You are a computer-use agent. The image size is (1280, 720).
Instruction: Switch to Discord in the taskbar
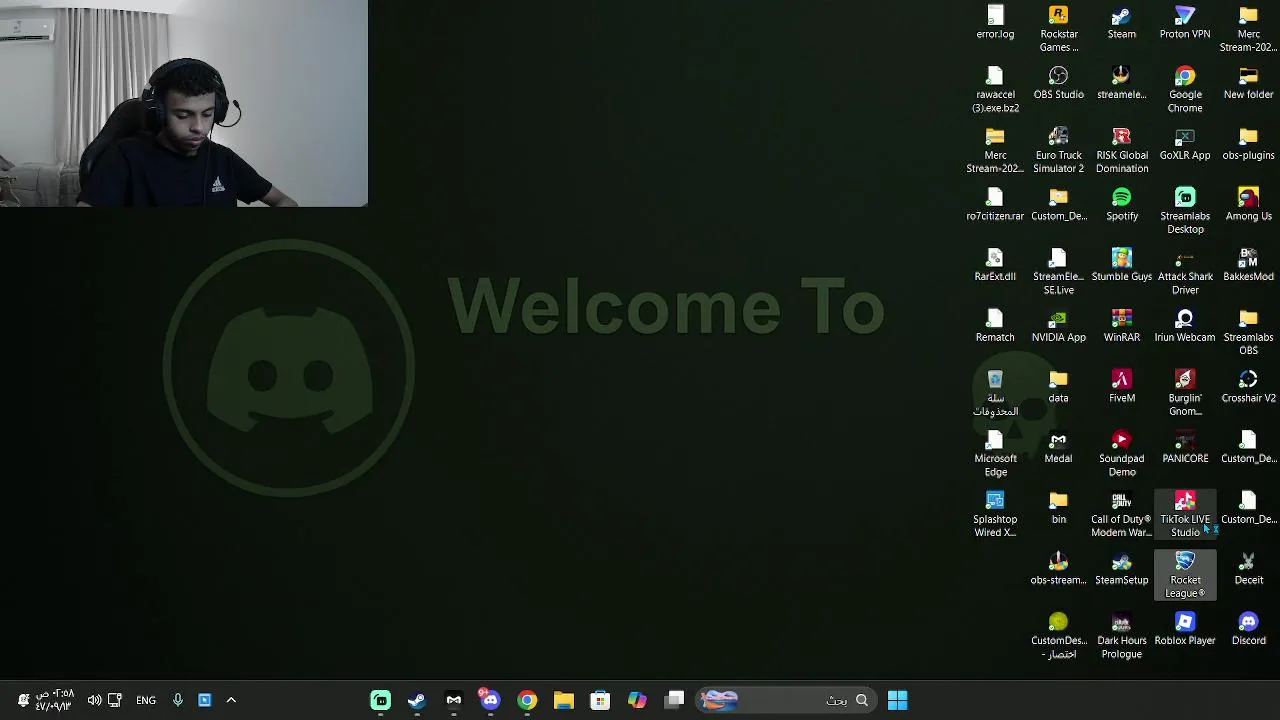(490, 700)
